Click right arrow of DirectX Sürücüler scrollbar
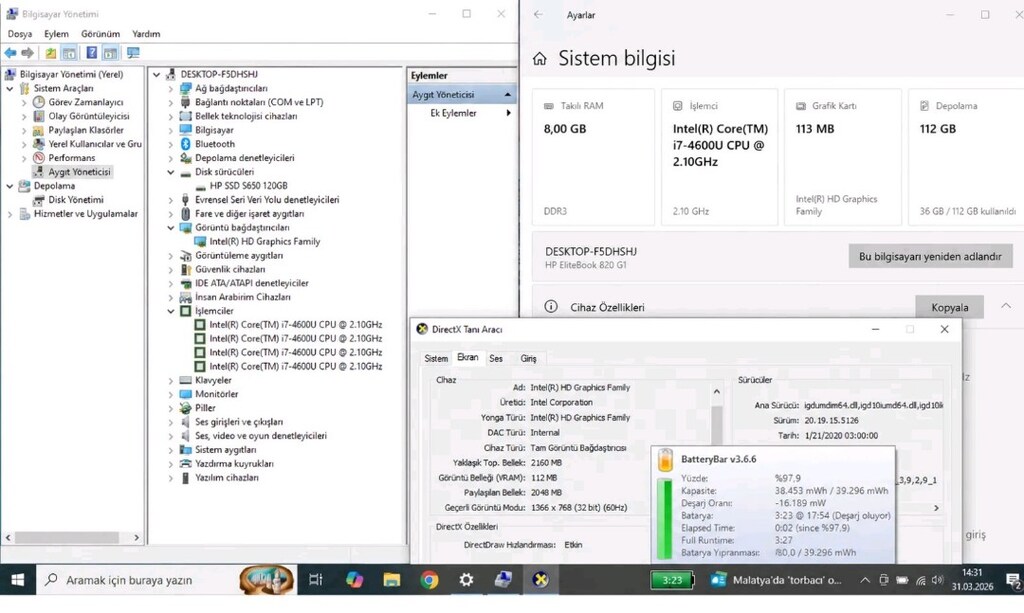 point(936,508)
